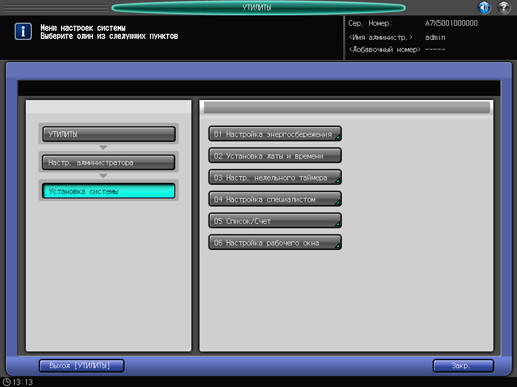
Task: Click the blue info icon
Action: 23,32
